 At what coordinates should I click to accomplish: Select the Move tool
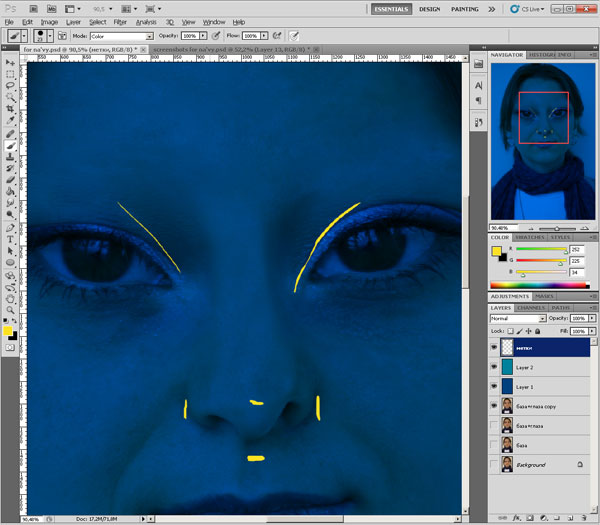pos(10,61)
